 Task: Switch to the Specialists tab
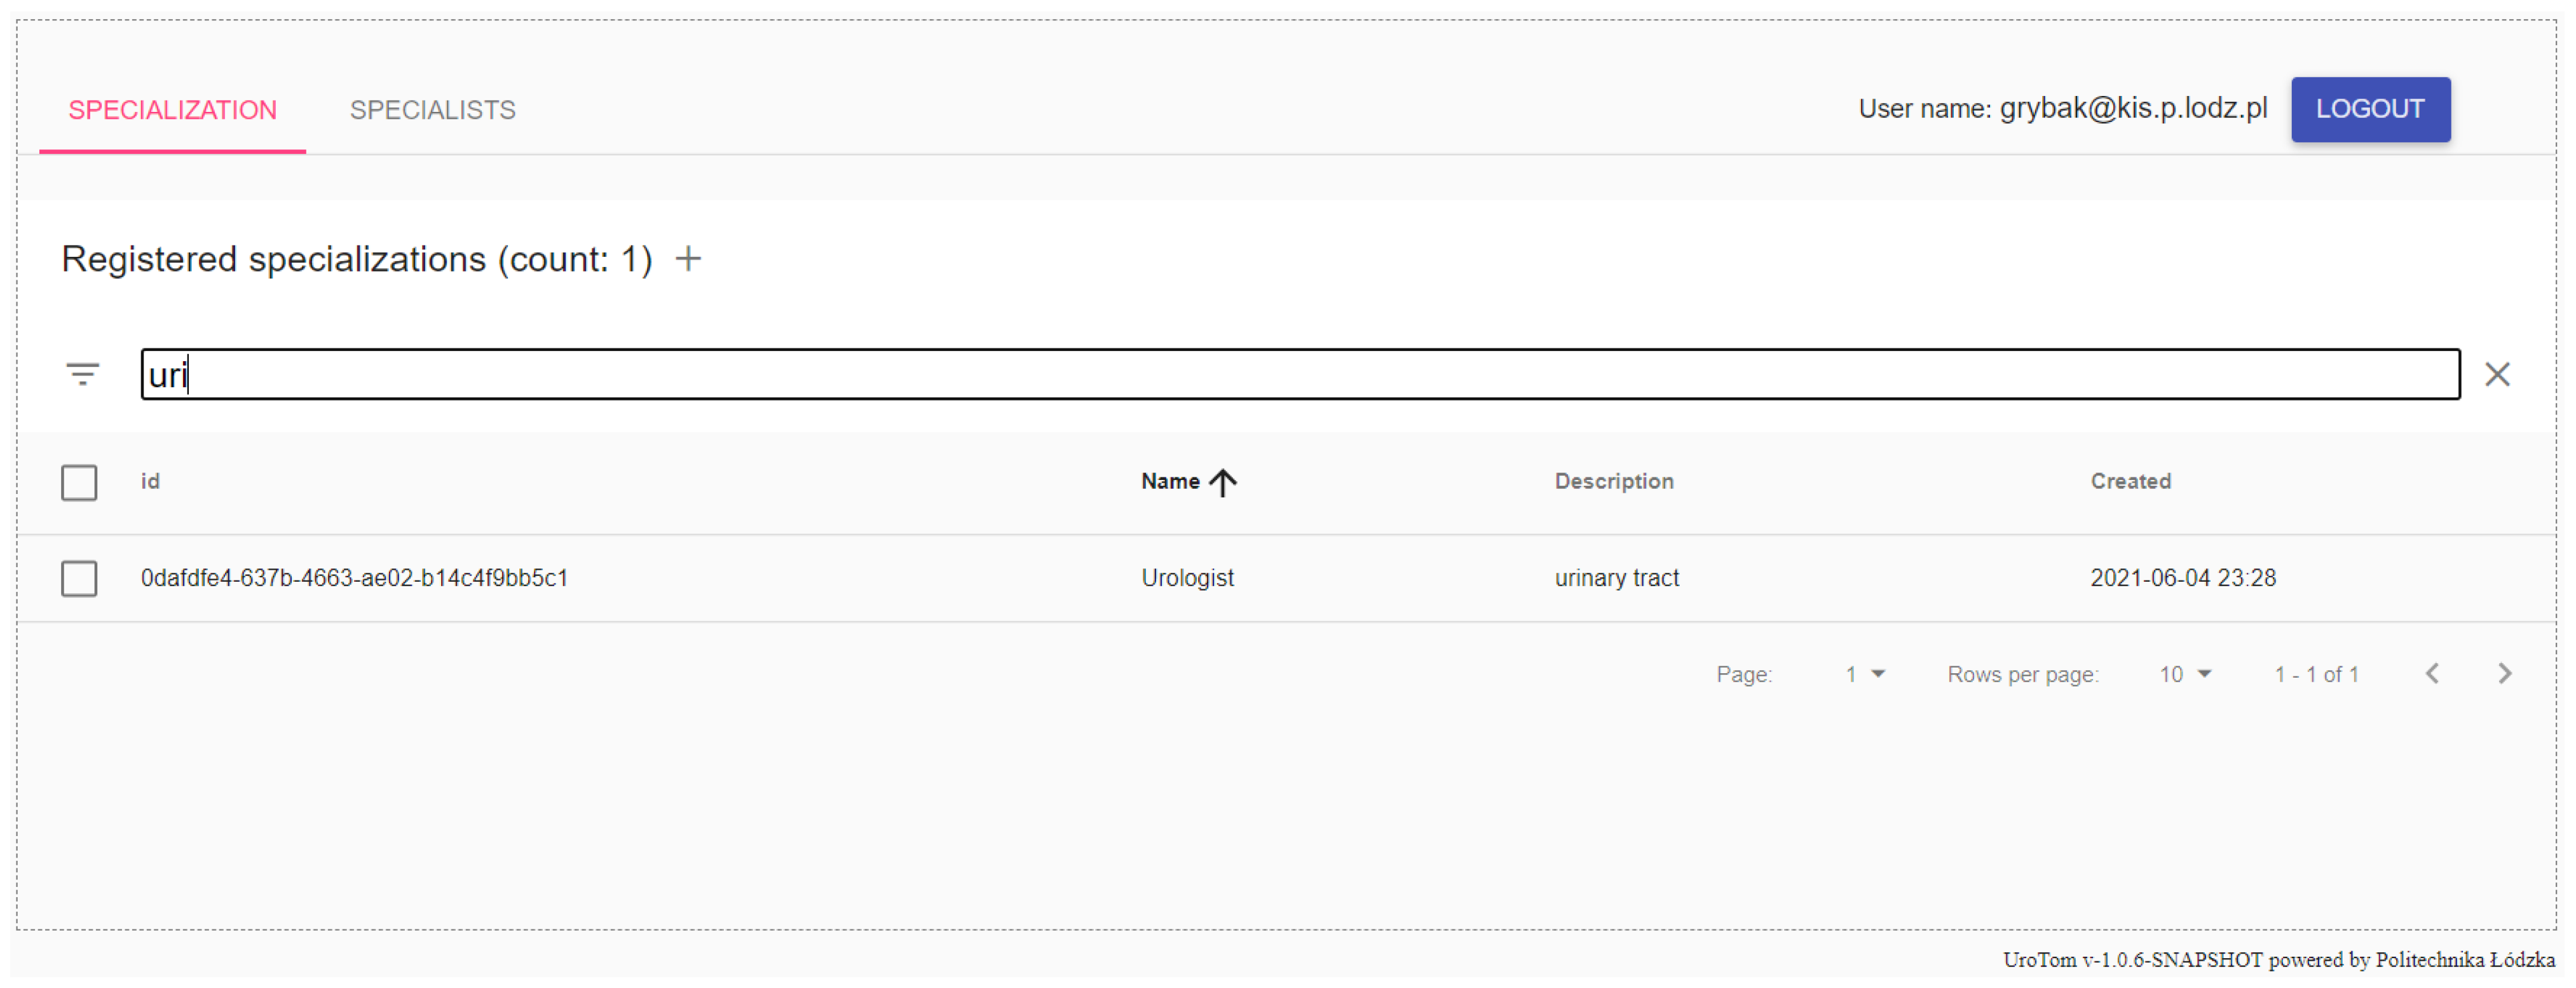(432, 110)
